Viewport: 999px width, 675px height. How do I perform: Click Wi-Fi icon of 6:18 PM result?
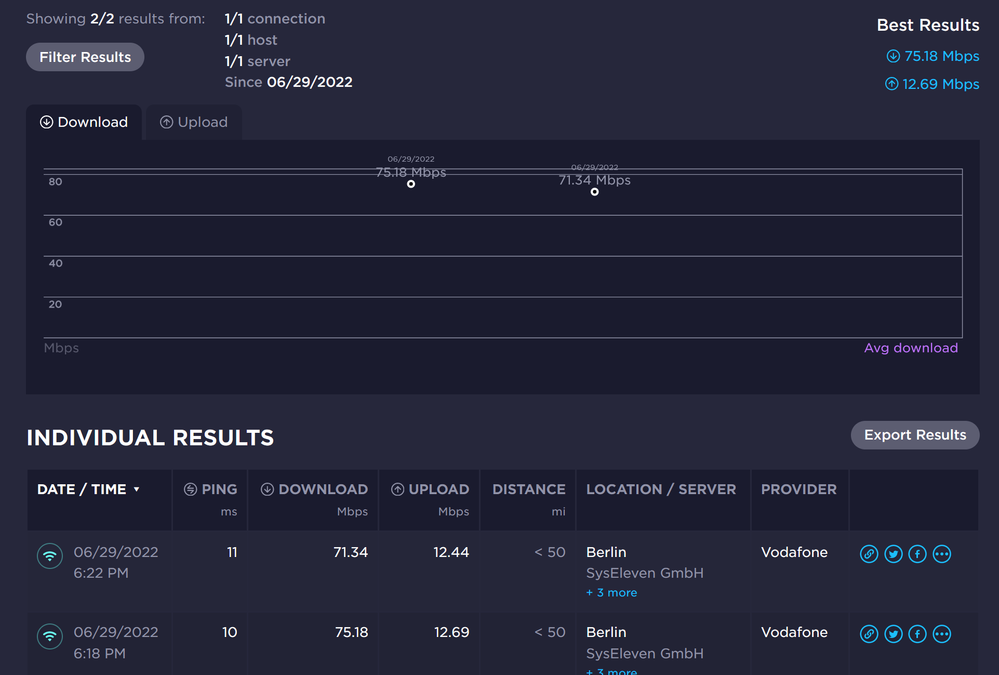50,636
